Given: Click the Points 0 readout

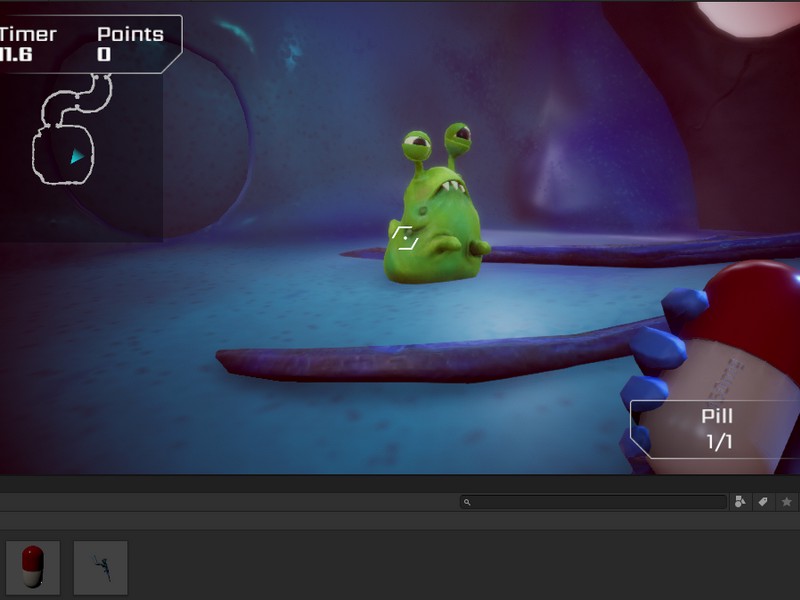Looking at the screenshot, I should pos(130,44).
